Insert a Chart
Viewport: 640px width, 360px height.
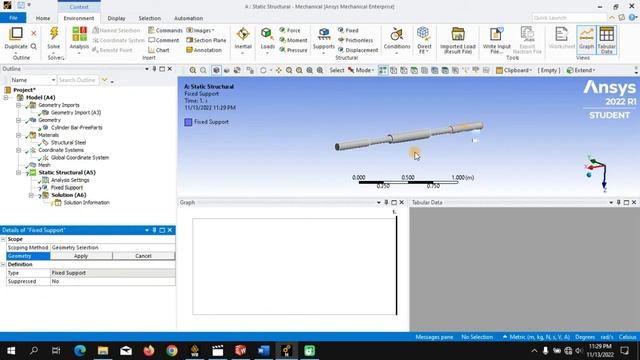159,50
